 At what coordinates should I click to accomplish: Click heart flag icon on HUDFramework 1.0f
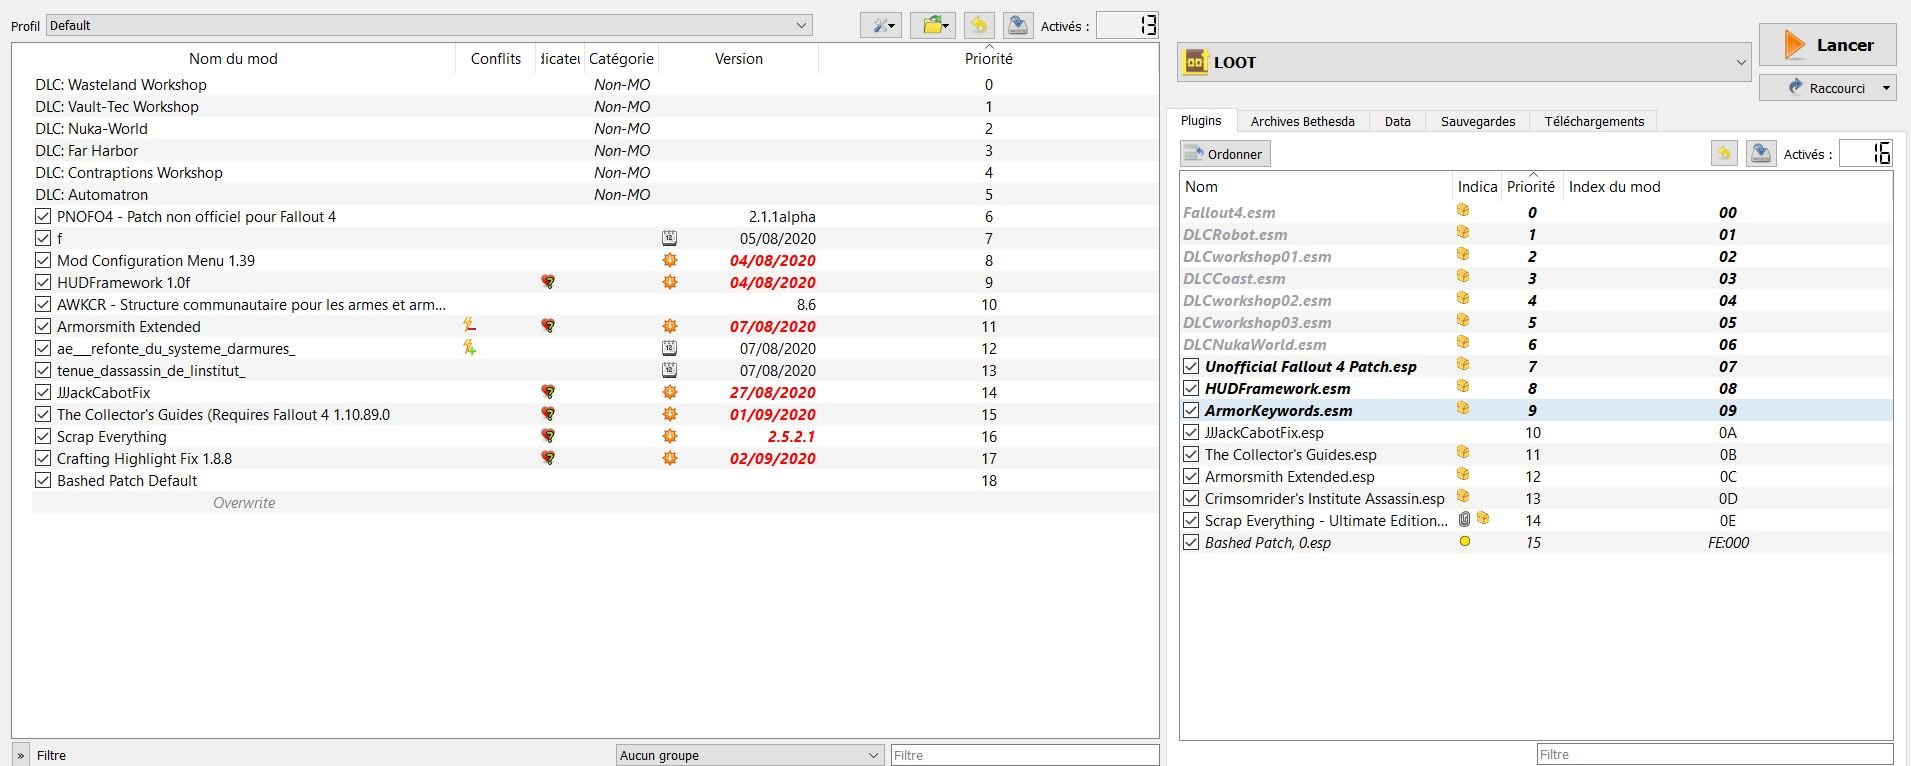click(x=548, y=282)
